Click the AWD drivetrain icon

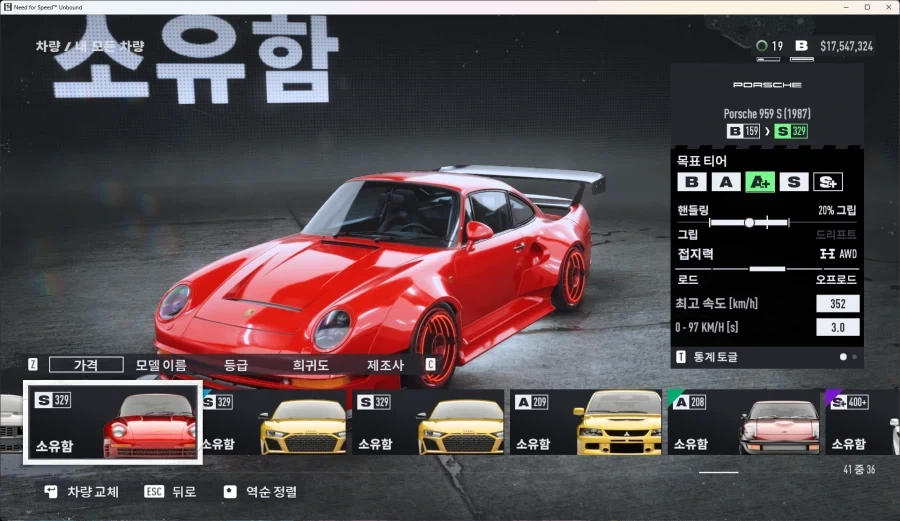click(x=827, y=254)
